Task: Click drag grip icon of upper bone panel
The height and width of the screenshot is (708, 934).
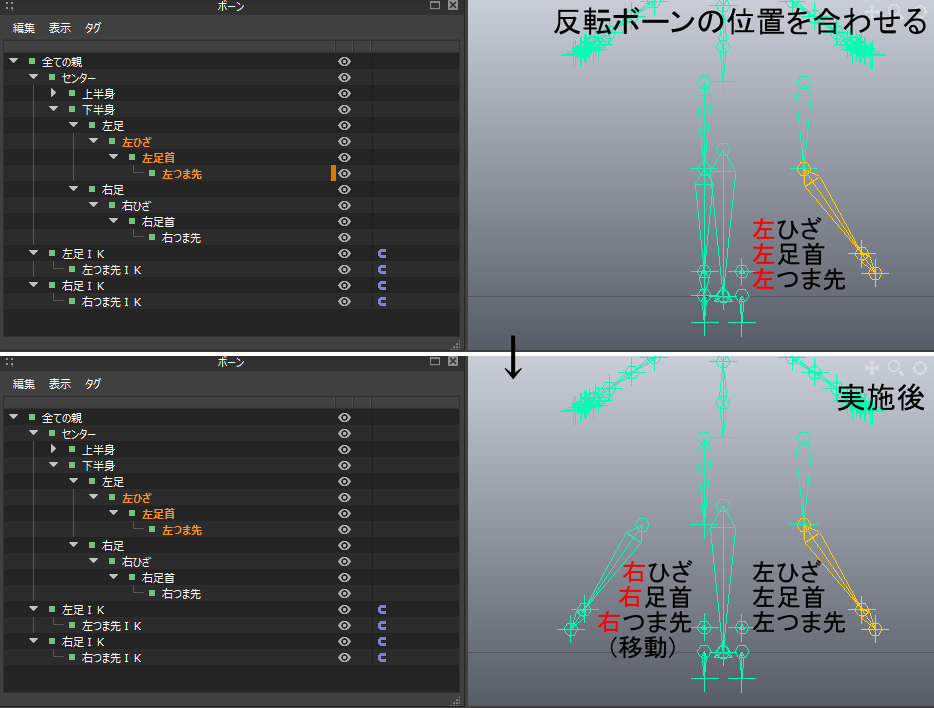Action: (10, 6)
